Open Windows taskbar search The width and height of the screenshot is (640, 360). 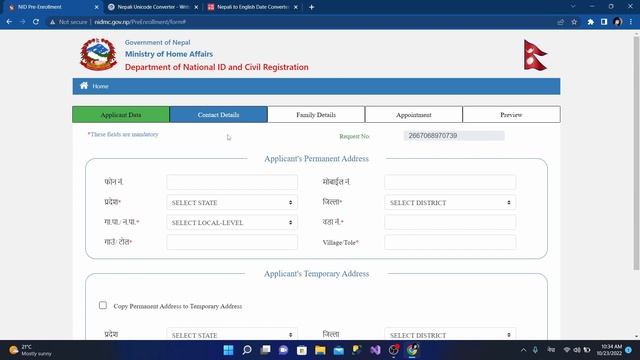click(247, 350)
